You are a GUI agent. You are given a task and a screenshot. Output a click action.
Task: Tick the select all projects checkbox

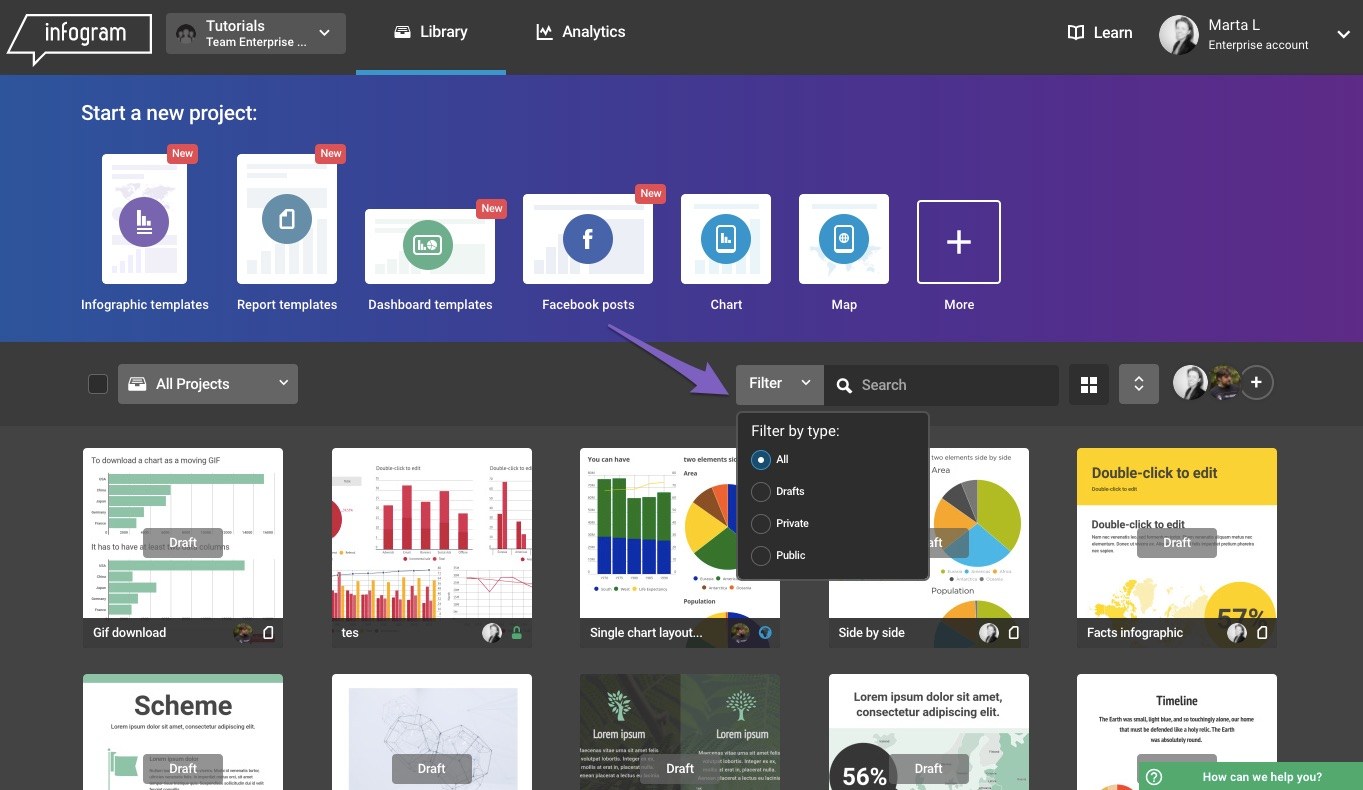click(x=98, y=384)
